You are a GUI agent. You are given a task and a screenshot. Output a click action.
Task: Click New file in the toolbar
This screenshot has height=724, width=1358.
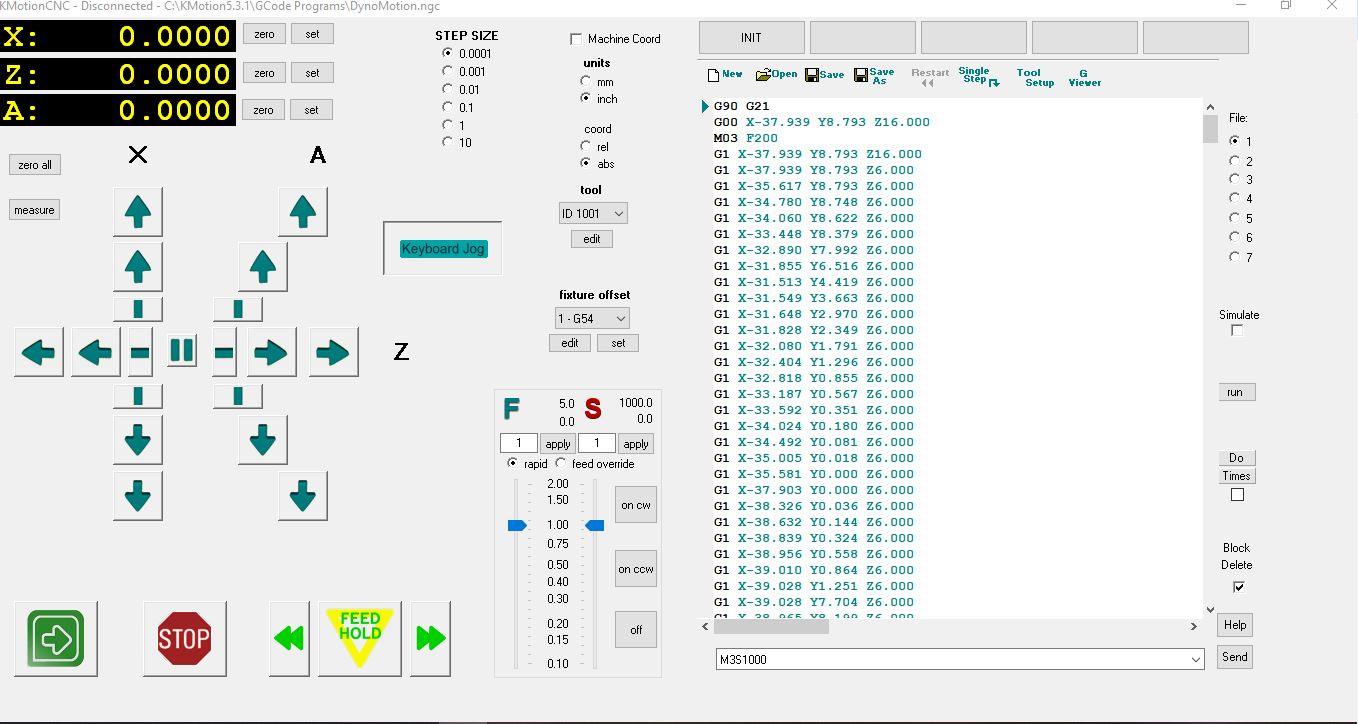[725, 75]
